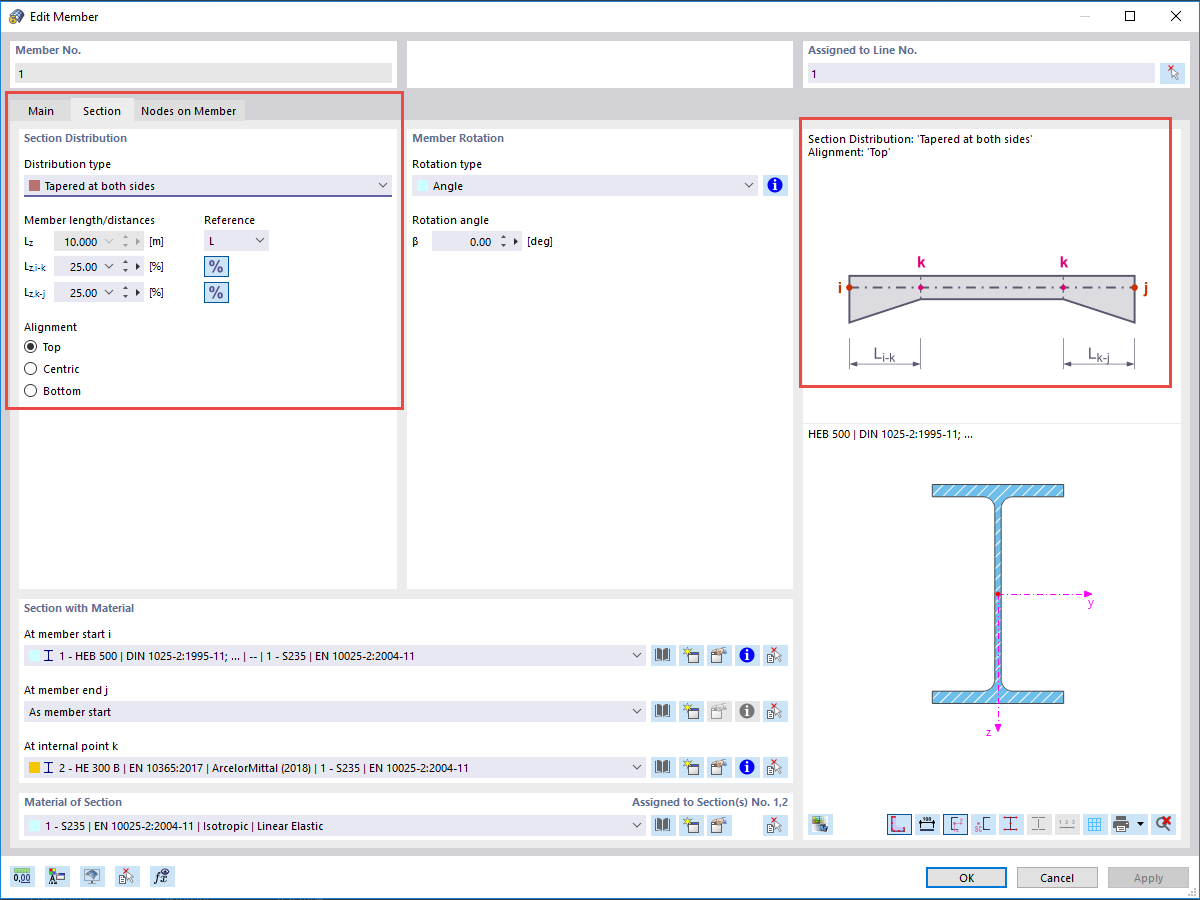Toggle section dimensions display in preview toolbar
Screen dimensions: 1200x900
point(927,824)
